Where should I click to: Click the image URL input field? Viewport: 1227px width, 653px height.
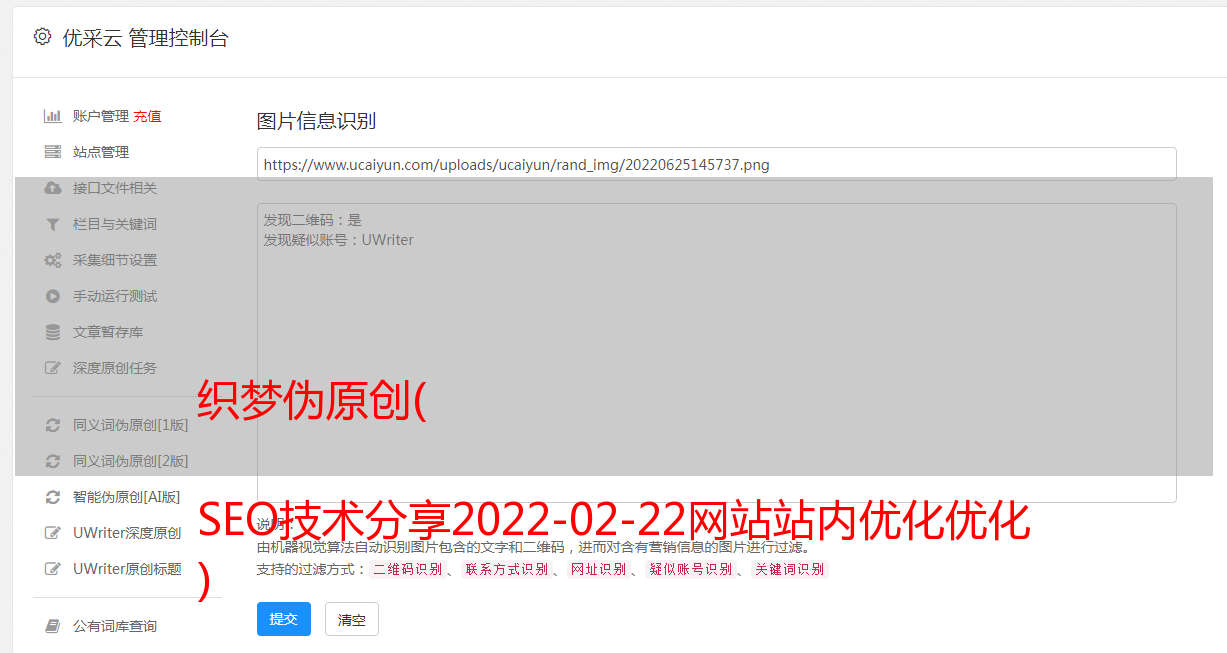pyautogui.click(x=716, y=164)
